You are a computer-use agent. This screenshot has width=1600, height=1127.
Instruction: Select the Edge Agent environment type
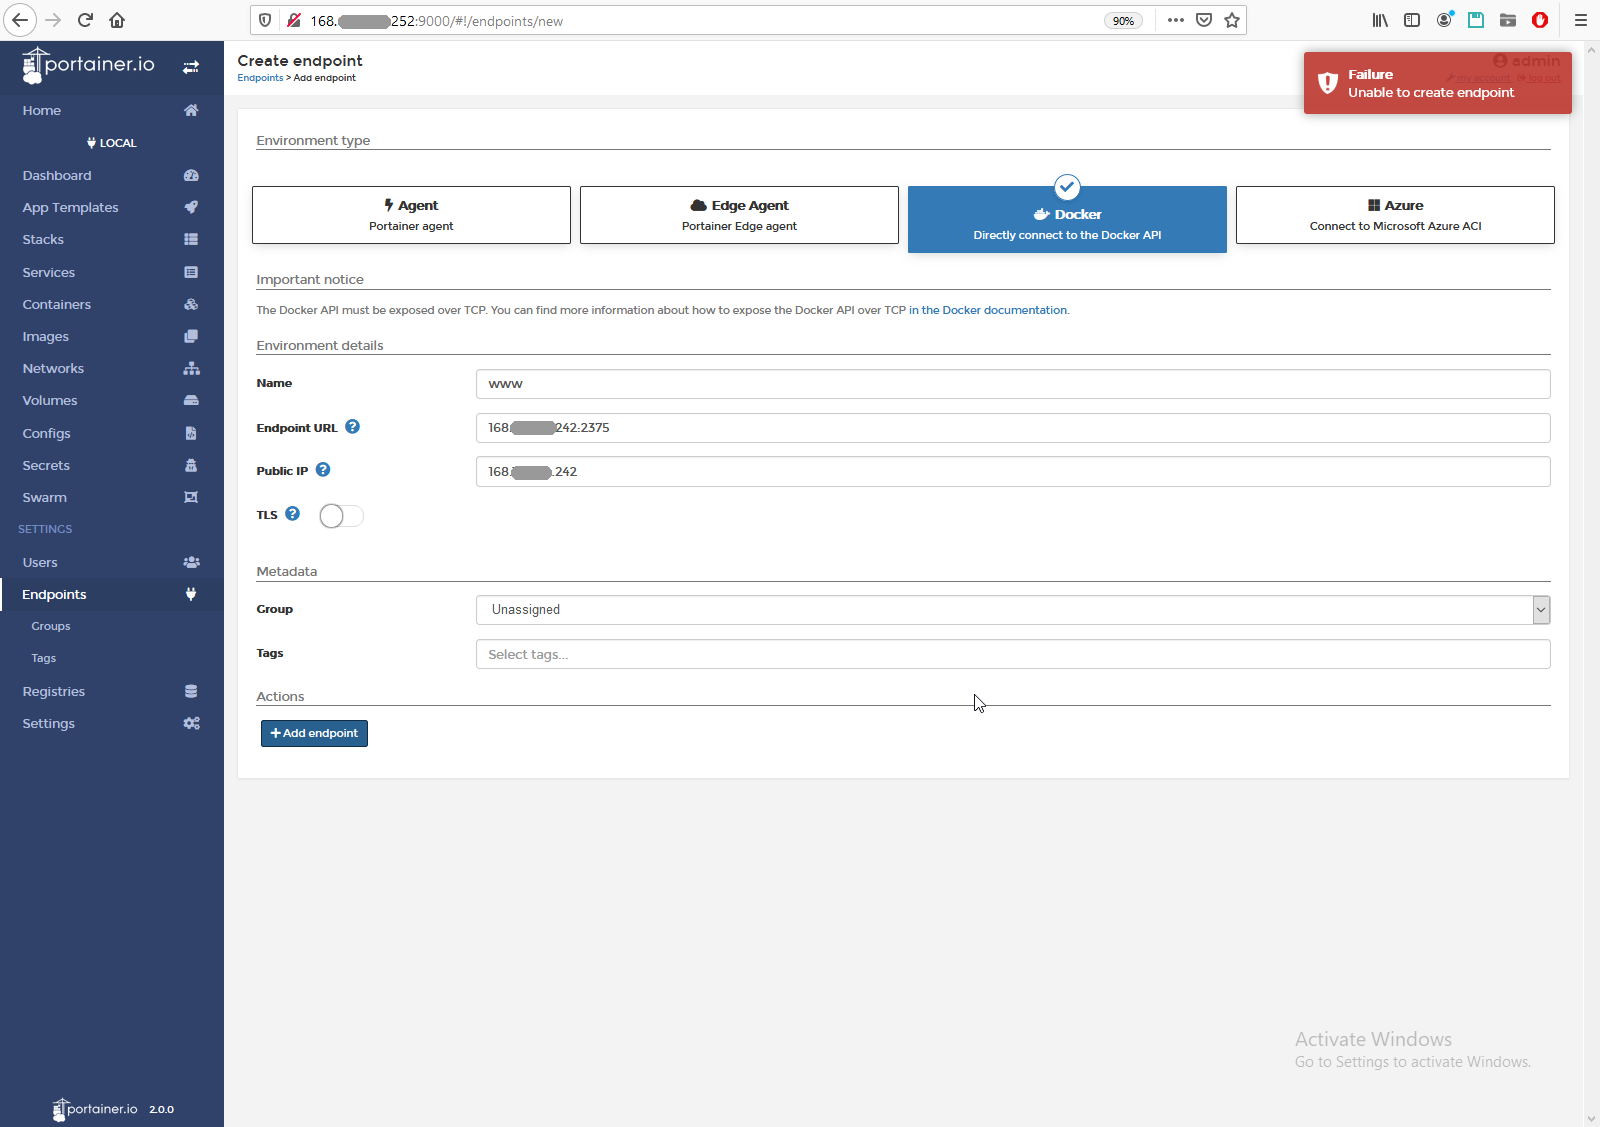(739, 215)
